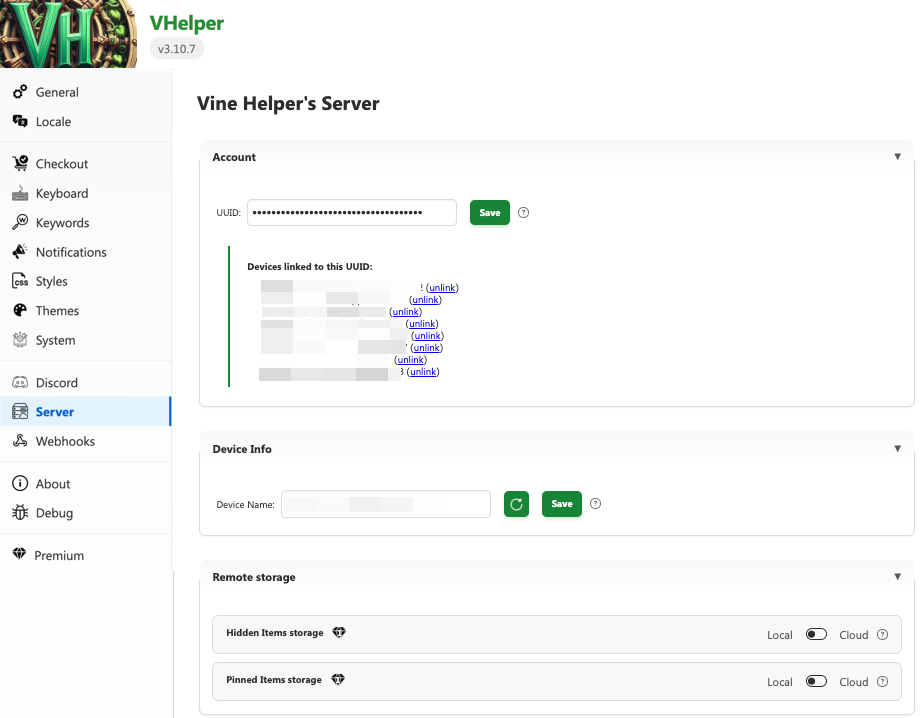Viewport: 921px width, 718px height.
Task: Open the Discord settings page
Action: [x=56, y=383]
